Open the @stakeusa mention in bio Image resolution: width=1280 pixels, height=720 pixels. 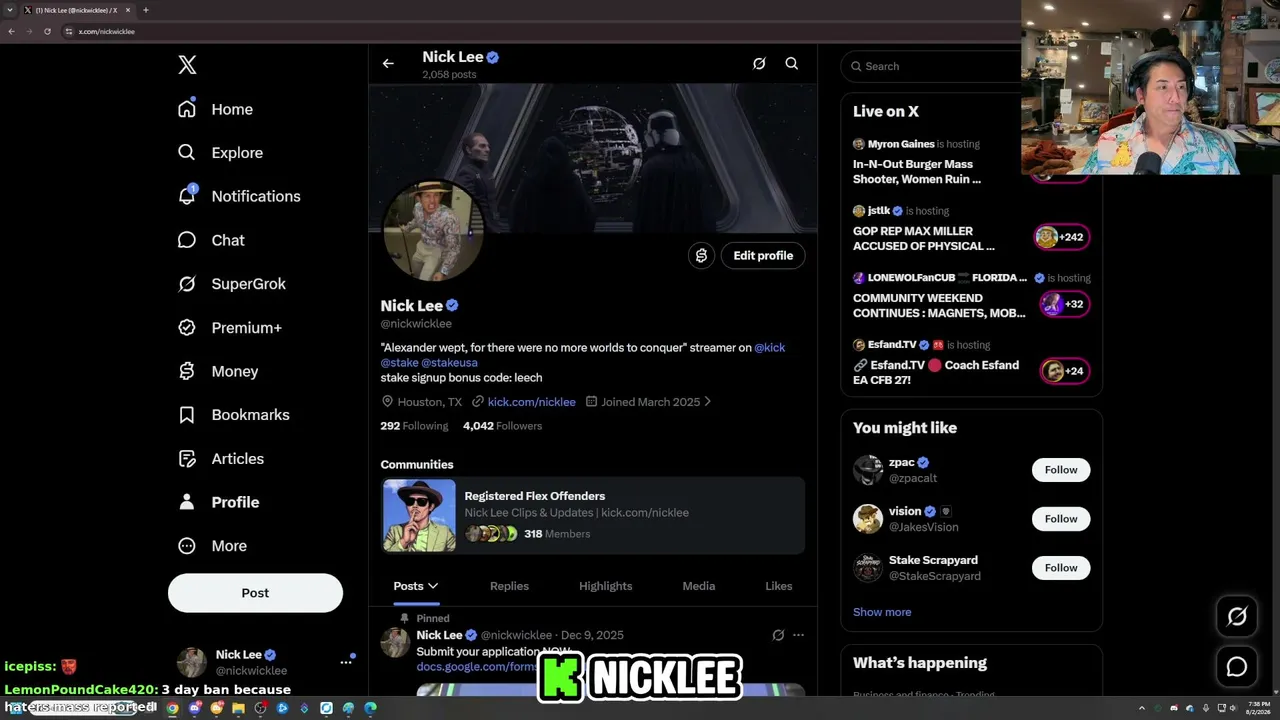coord(449,363)
